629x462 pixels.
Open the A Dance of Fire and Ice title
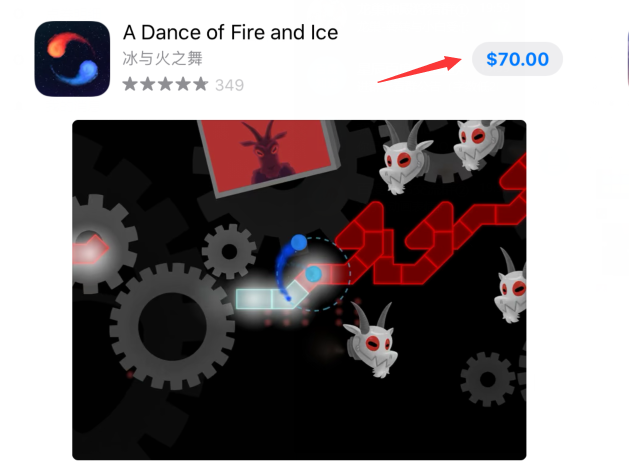coord(230,32)
